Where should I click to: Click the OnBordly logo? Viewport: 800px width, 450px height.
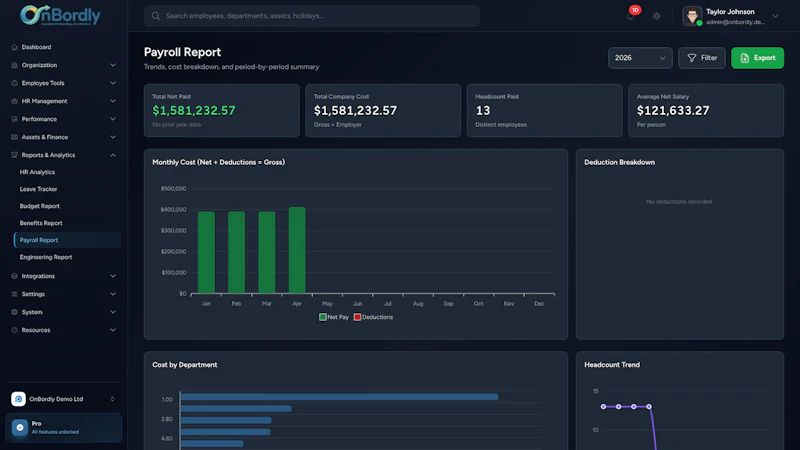60,15
